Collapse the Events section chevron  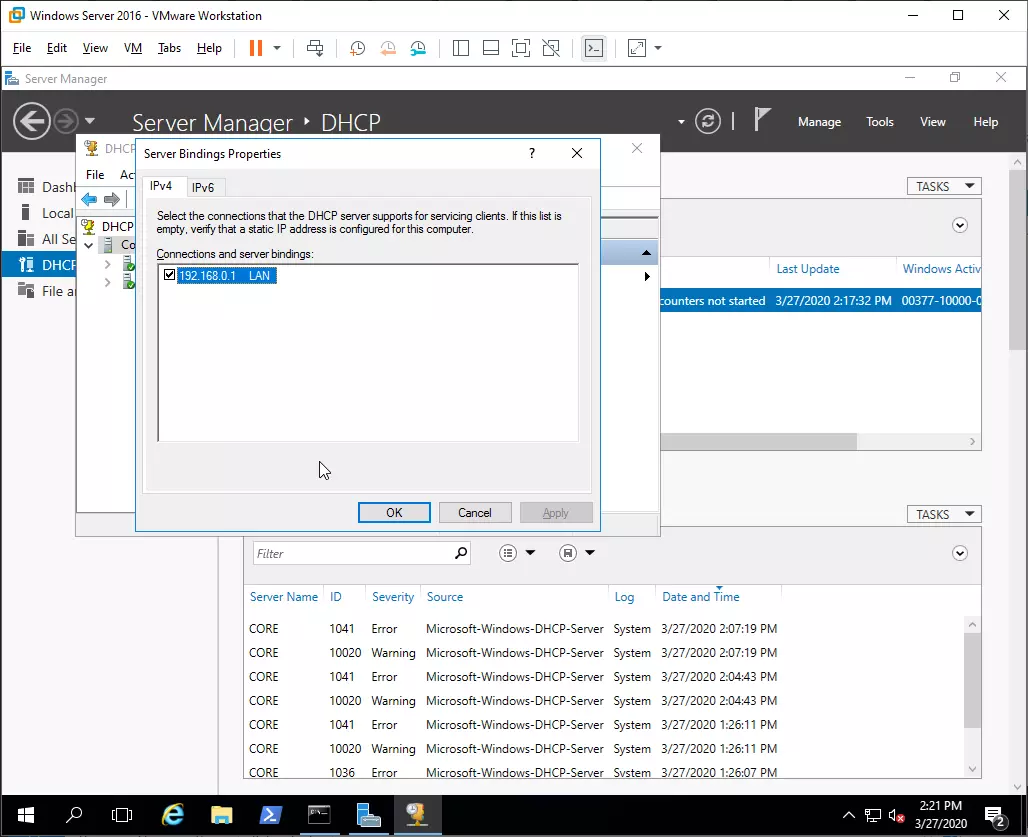[x=960, y=553]
